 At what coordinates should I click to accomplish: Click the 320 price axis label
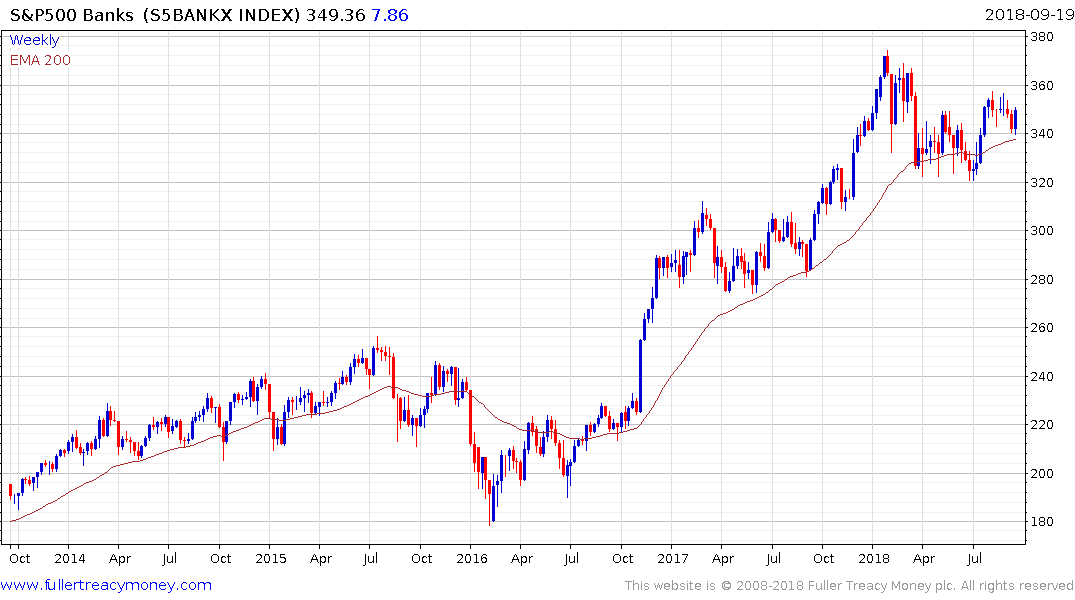tap(1042, 182)
